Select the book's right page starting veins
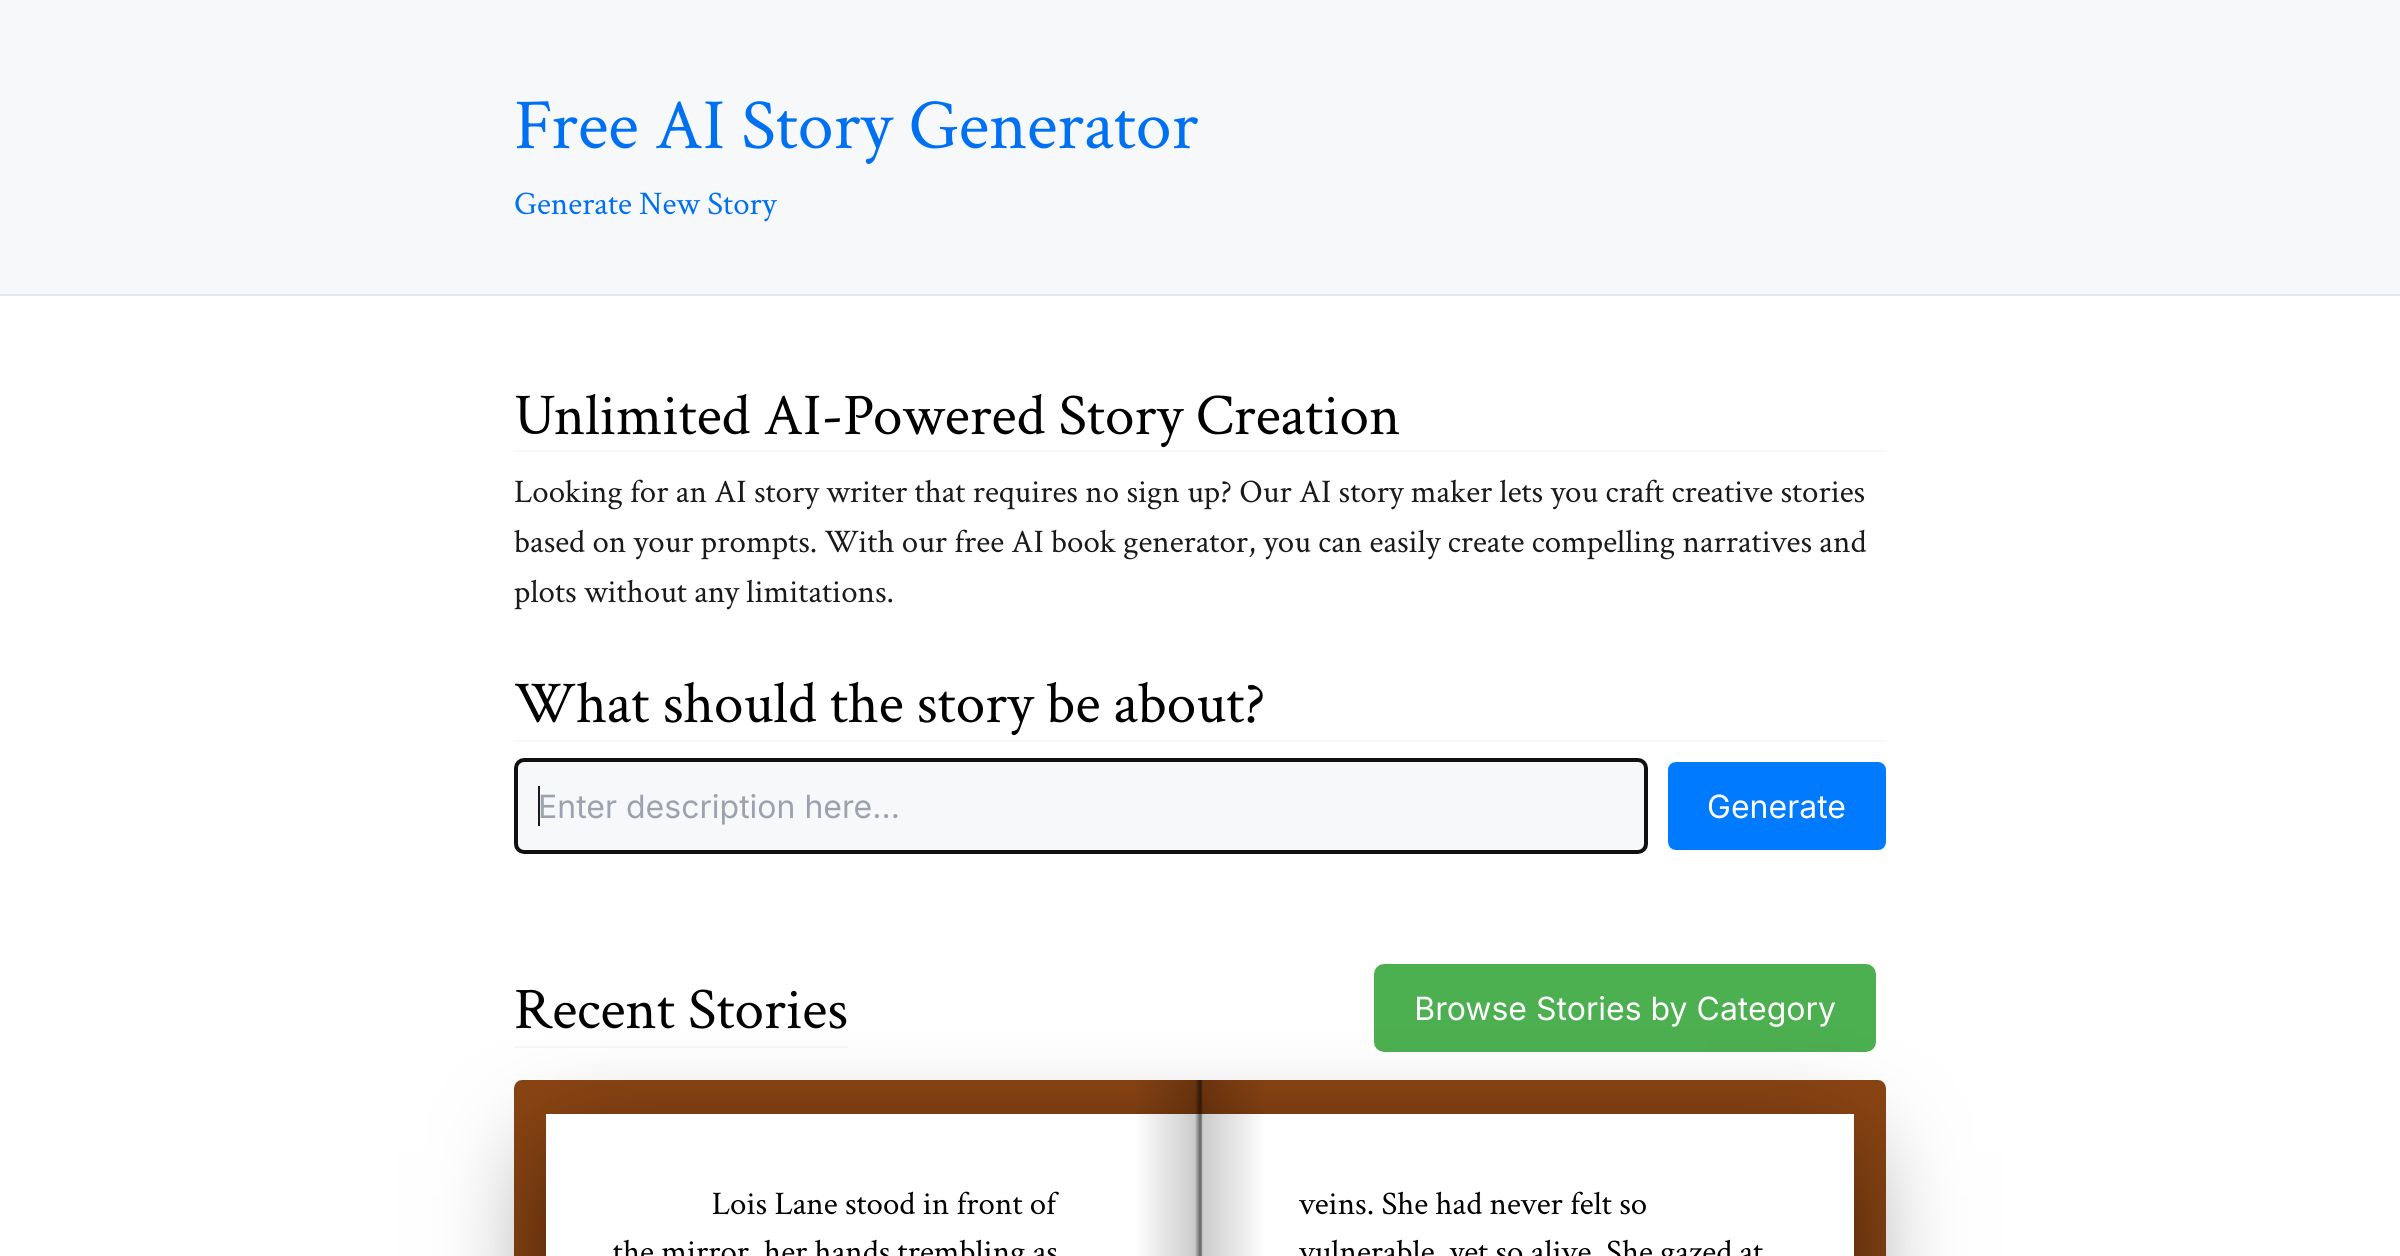The width and height of the screenshot is (2400, 1256). click(1528, 1185)
